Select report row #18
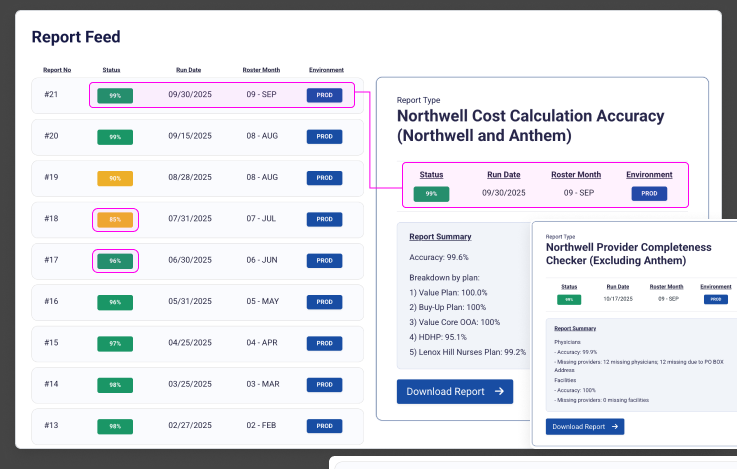The image size is (737, 469). click(x=197, y=219)
